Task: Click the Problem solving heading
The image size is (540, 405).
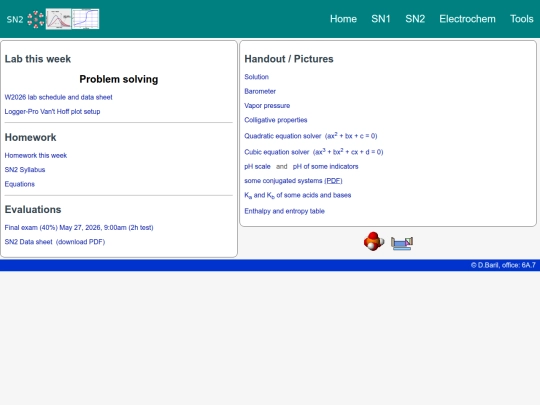Action: click(119, 79)
